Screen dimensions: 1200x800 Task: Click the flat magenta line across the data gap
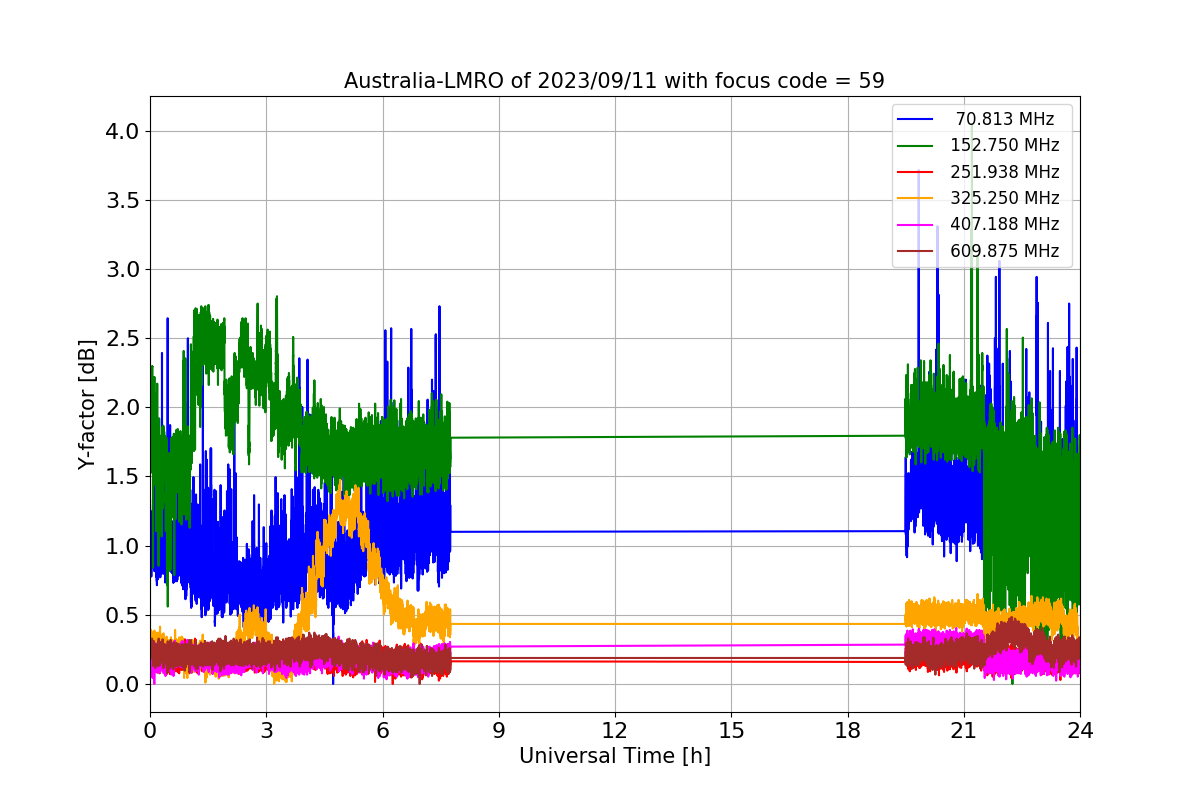(678, 645)
